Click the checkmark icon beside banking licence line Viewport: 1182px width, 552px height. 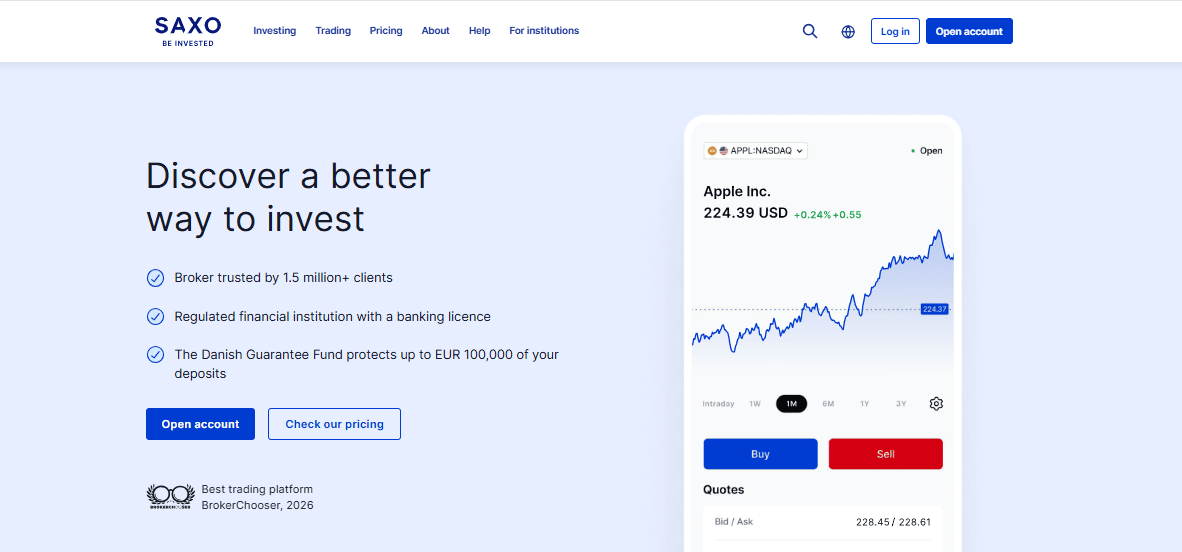(x=155, y=317)
